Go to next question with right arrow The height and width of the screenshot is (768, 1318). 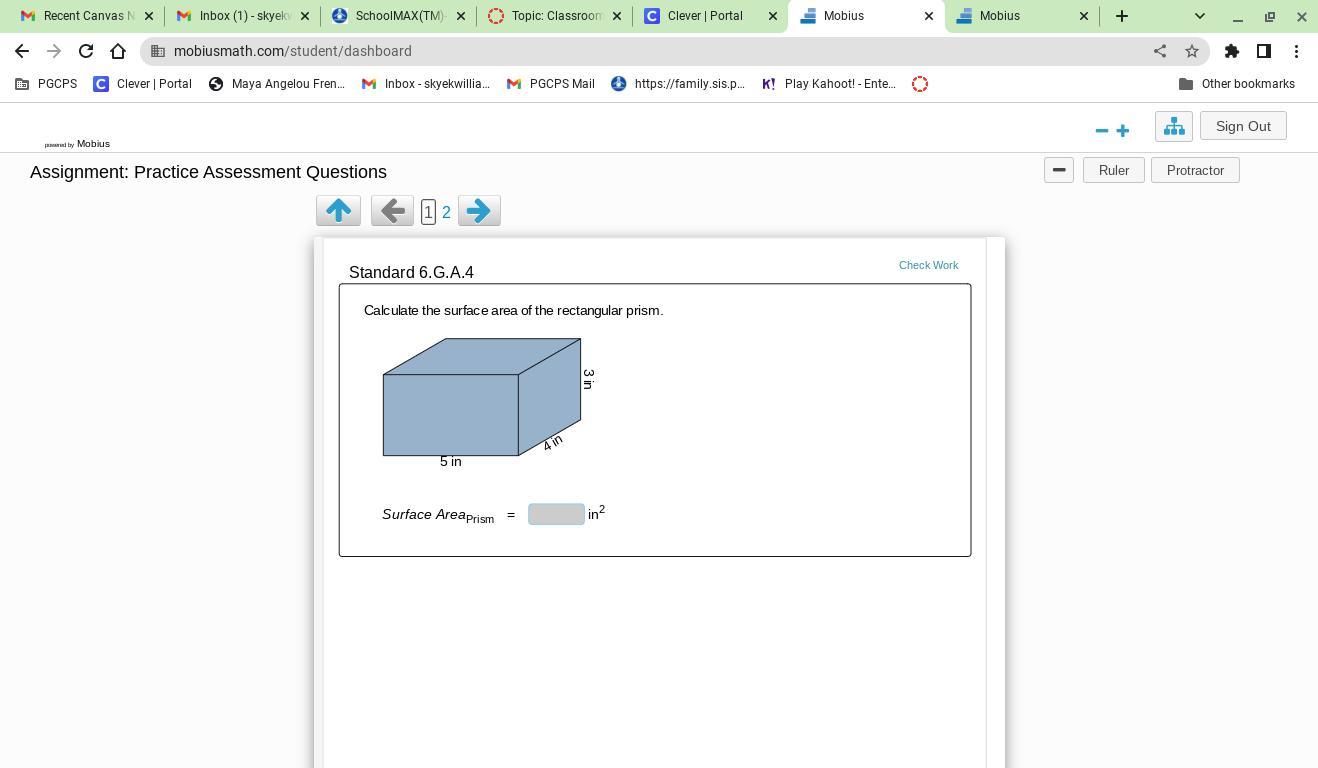(x=479, y=210)
